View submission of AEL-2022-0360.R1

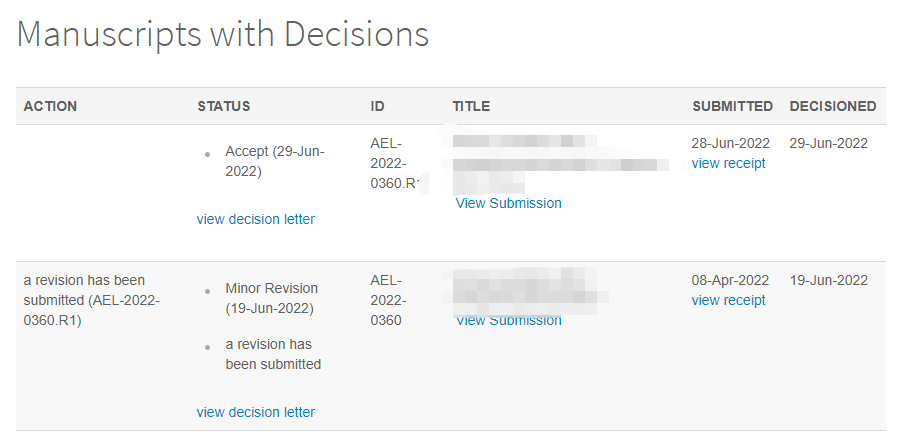[x=509, y=203]
